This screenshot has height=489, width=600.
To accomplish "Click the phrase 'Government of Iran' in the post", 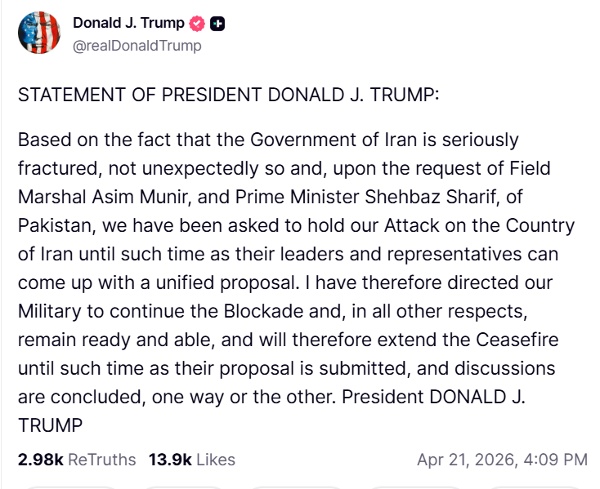I will [333, 139].
